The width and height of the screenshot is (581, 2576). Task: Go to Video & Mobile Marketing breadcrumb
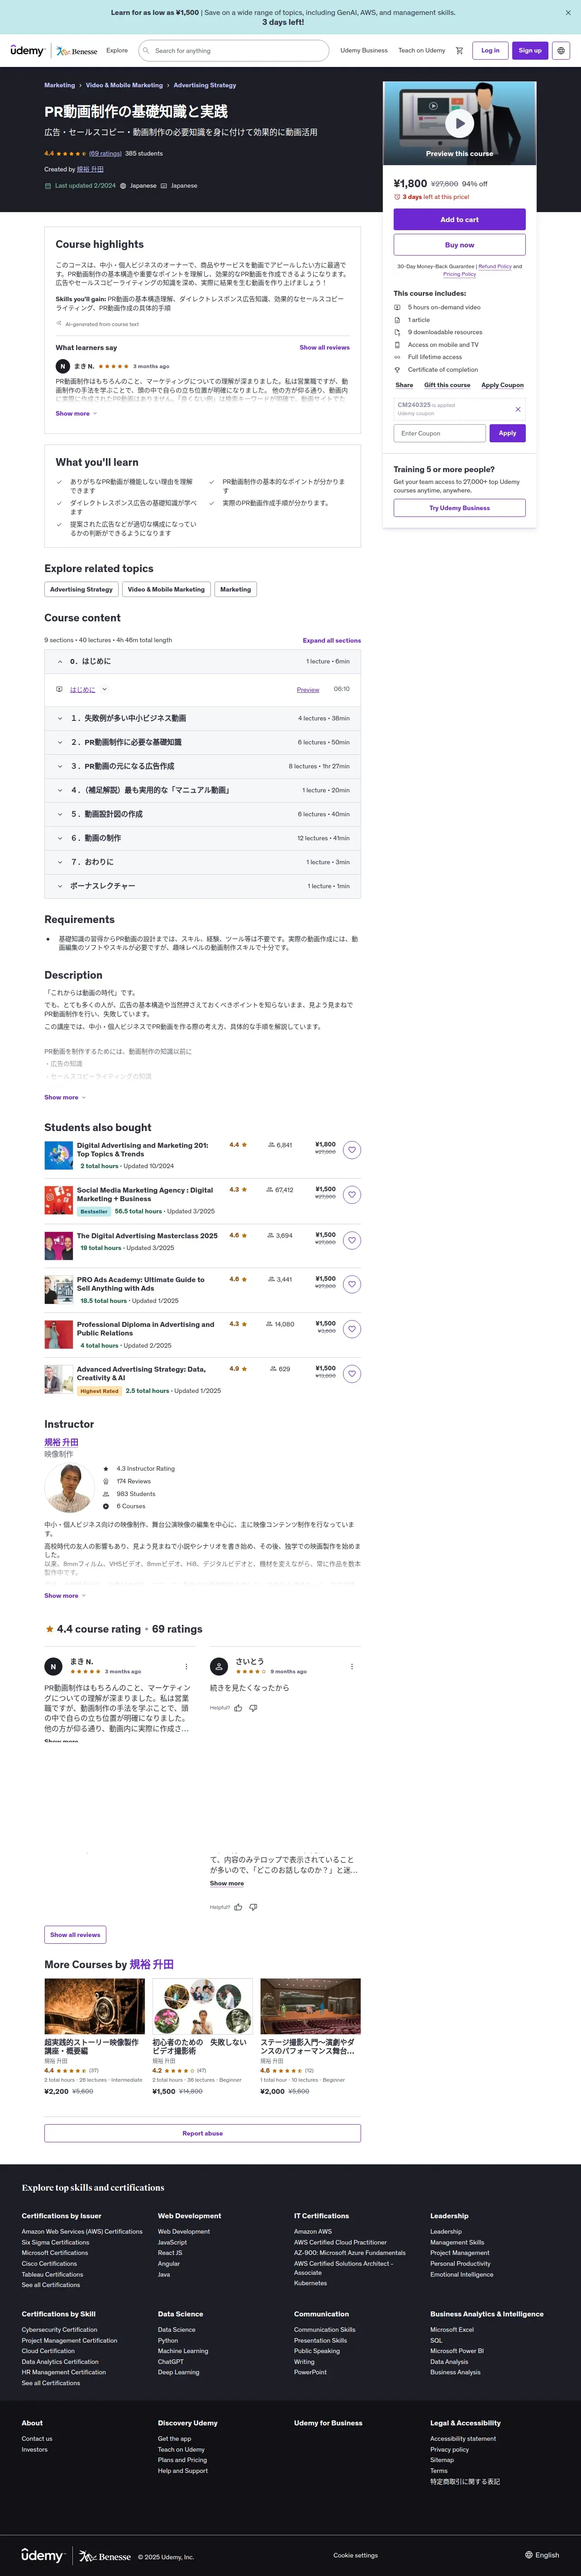[x=124, y=85]
